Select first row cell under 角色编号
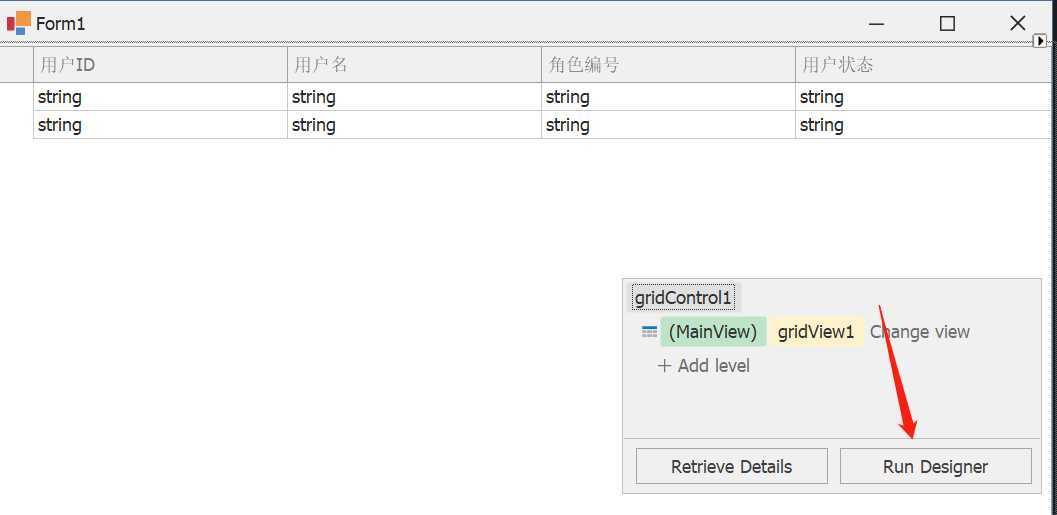This screenshot has height=515, width=1057. tap(669, 97)
